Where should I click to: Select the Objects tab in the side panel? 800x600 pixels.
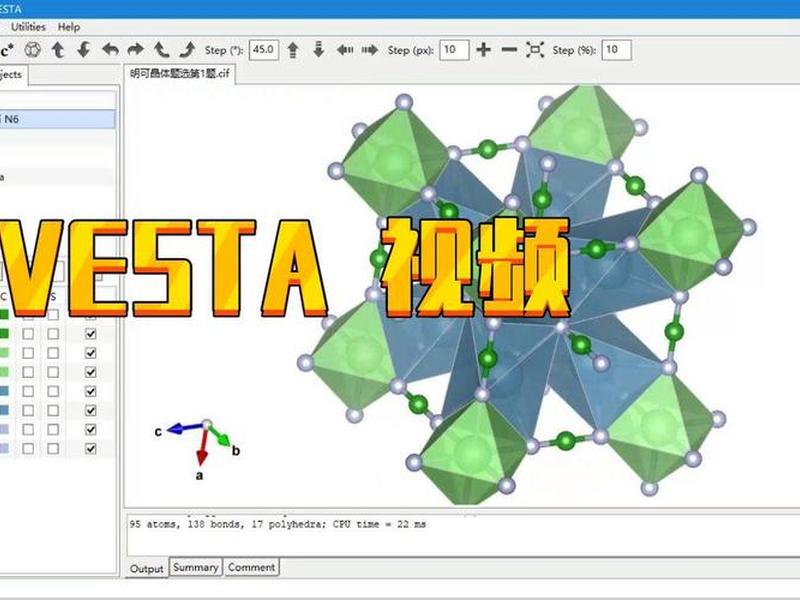click(12, 74)
